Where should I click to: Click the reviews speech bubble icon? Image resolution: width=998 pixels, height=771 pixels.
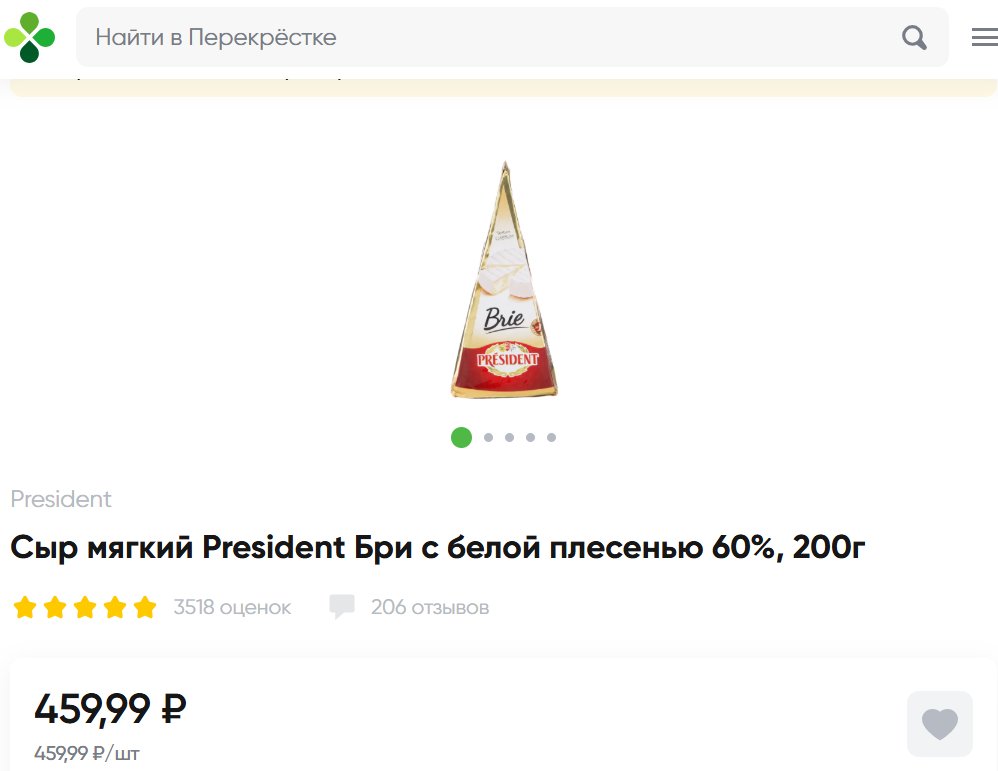tap(342, 607)
